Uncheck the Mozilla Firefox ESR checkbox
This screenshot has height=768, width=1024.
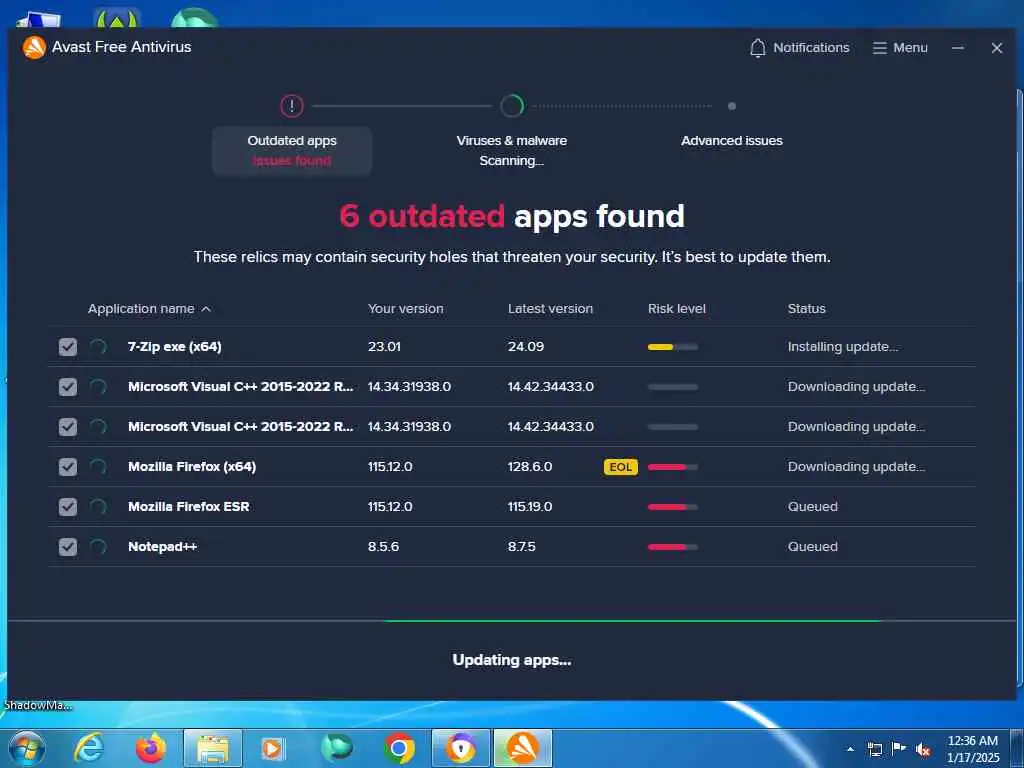pos(68,507)
